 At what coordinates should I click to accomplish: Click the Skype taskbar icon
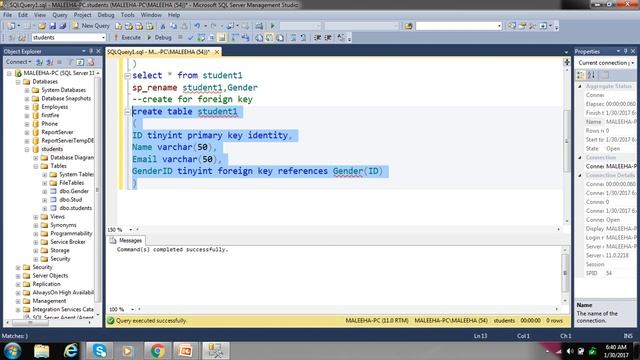point(99,351)
